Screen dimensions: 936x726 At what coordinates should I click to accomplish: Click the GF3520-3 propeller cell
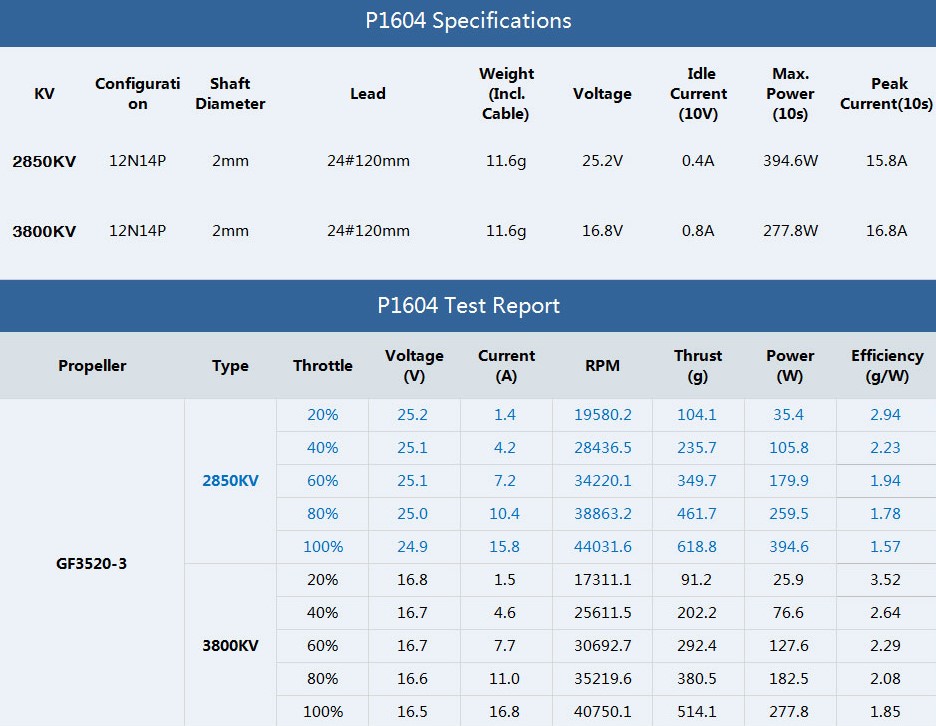pyautogui.click(x=91, y=563)
